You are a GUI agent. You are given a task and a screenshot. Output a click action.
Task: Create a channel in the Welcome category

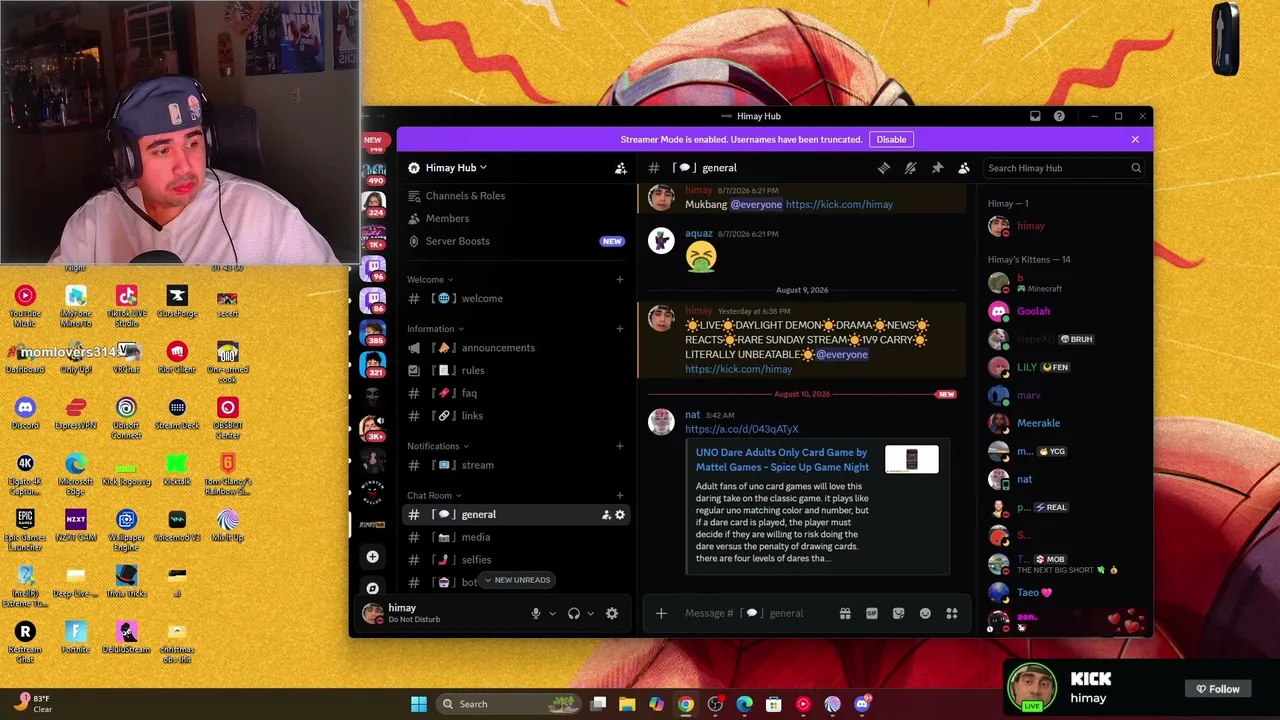click(x=620, y=280)
